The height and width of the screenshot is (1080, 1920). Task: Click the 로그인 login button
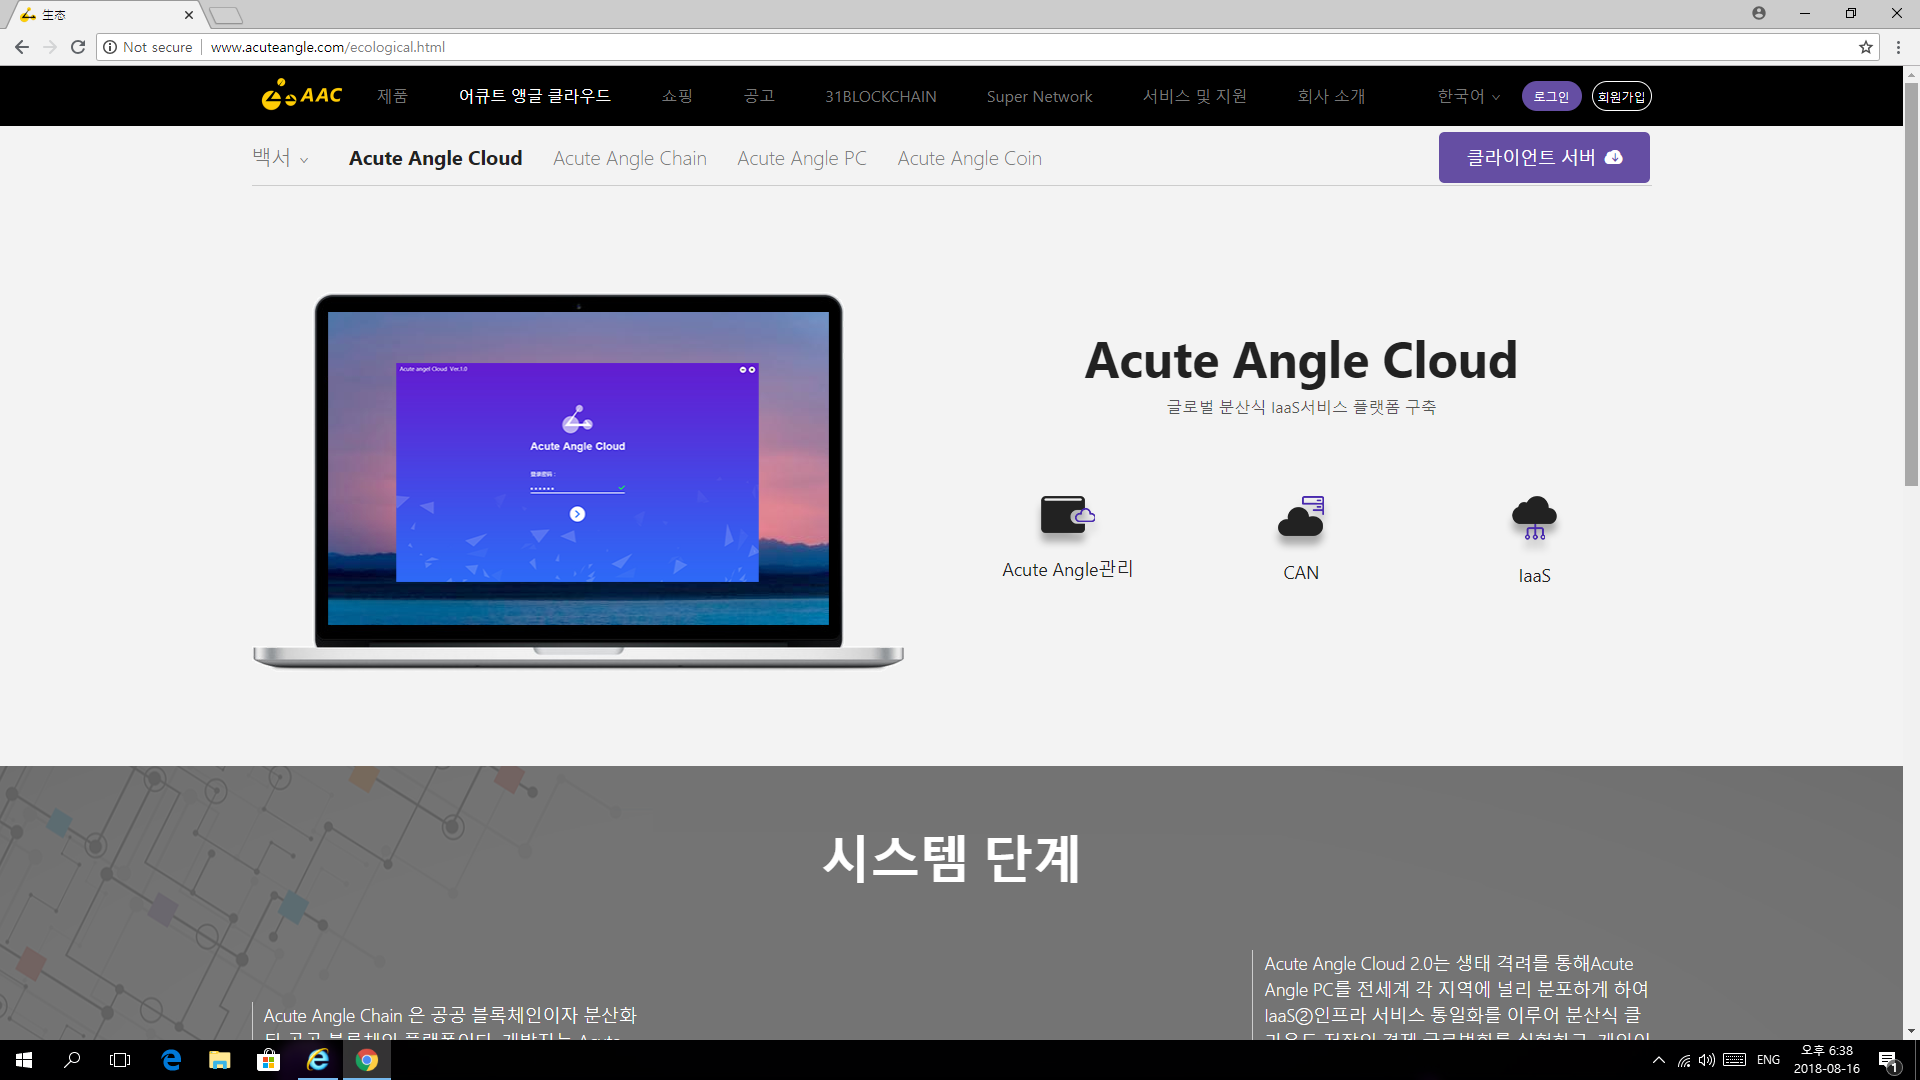[1551, 96]
